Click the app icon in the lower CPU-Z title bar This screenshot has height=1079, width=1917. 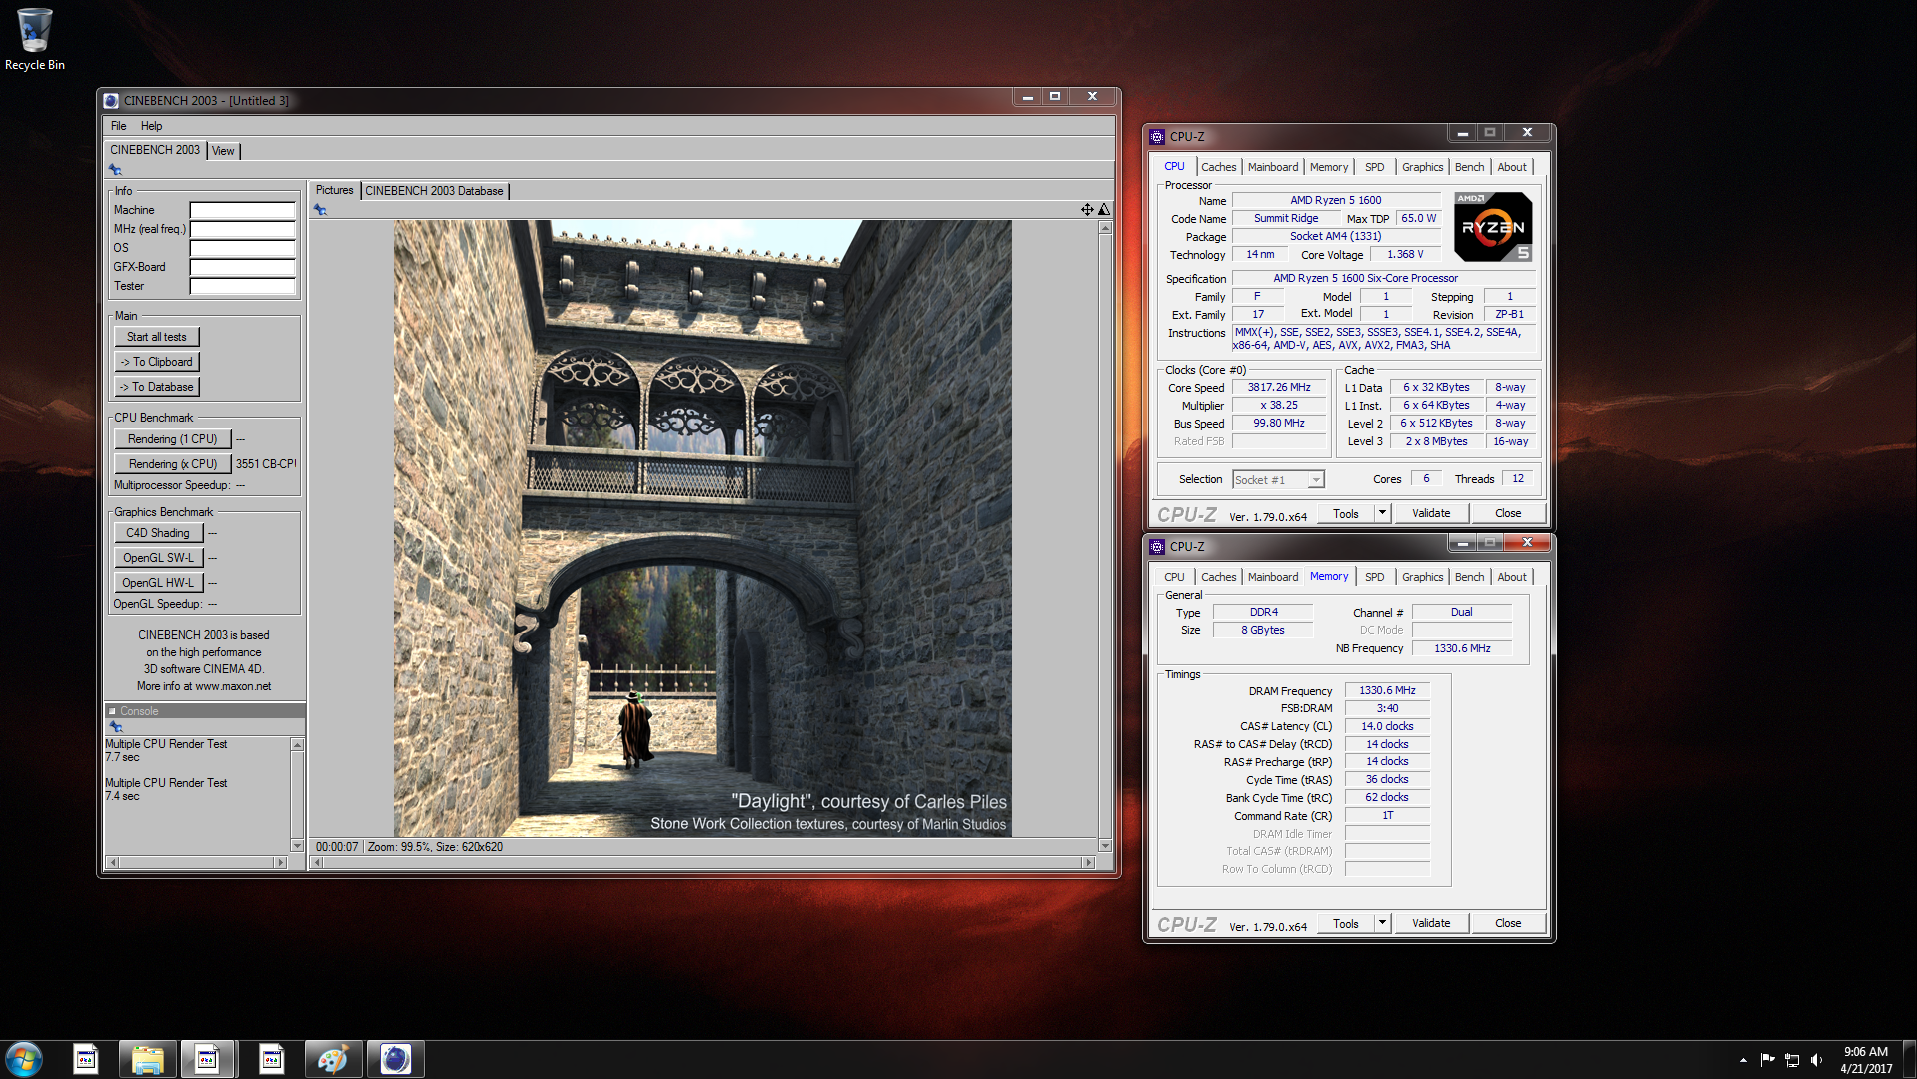1157,547
